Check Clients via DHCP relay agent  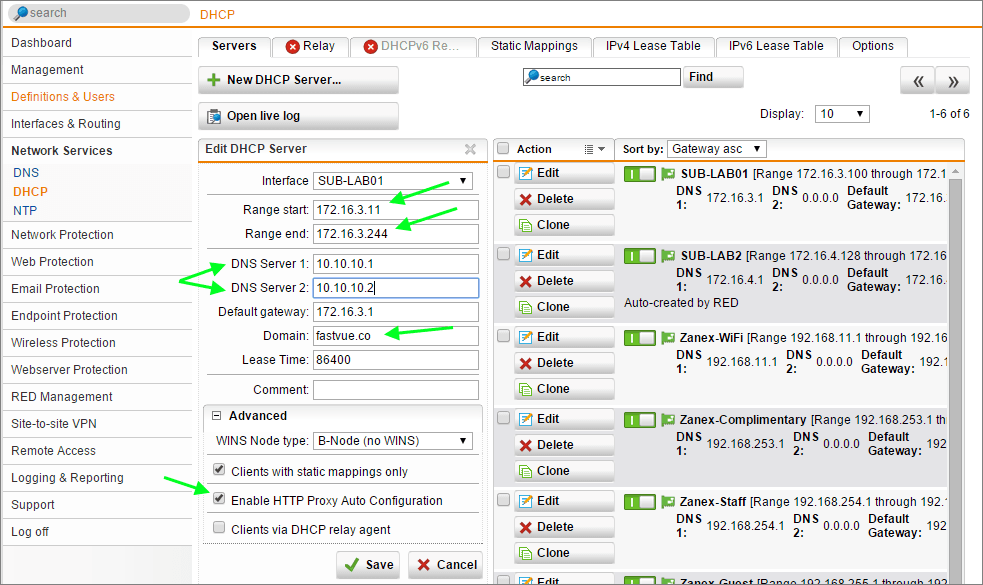[x=219, y=527]
